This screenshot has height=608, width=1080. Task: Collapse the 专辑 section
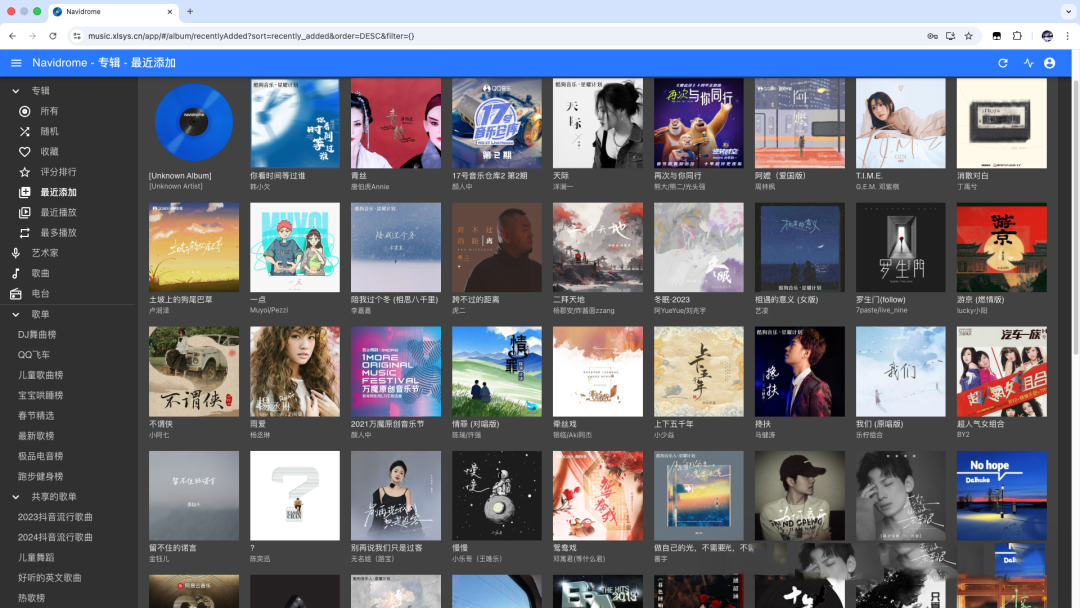(x=16, y=91)
